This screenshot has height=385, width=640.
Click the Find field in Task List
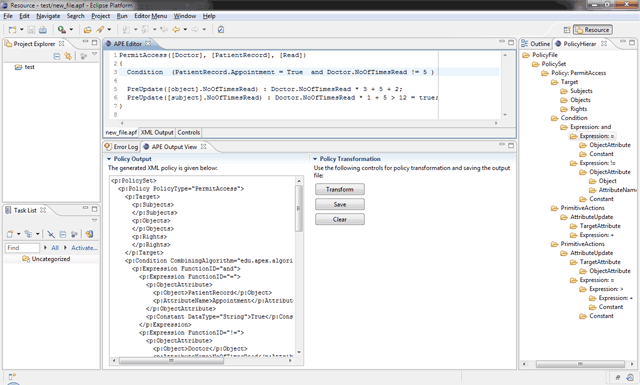(x=22, y=248)
